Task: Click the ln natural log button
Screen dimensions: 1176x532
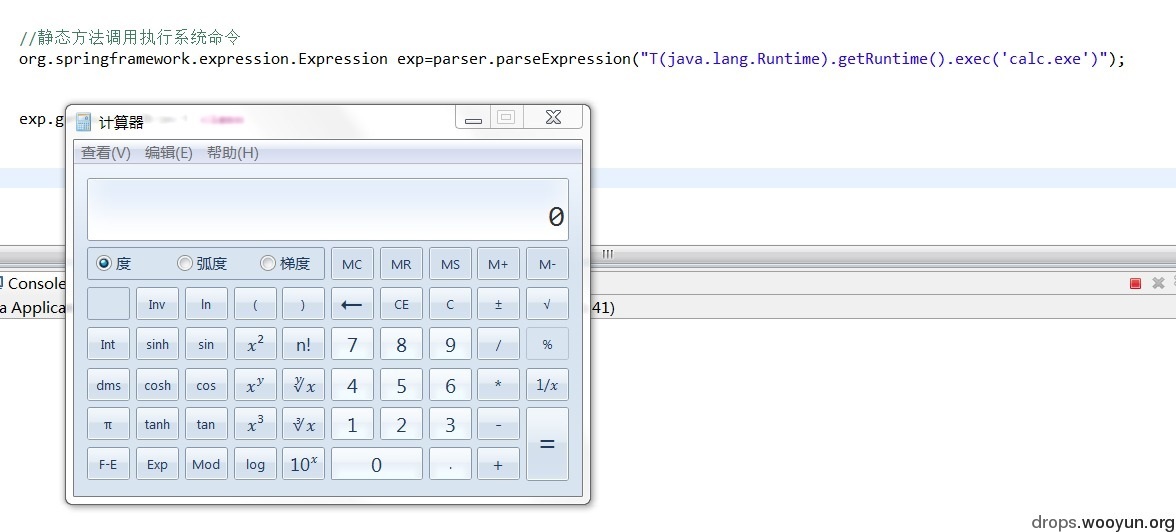Action: point(206,304)
